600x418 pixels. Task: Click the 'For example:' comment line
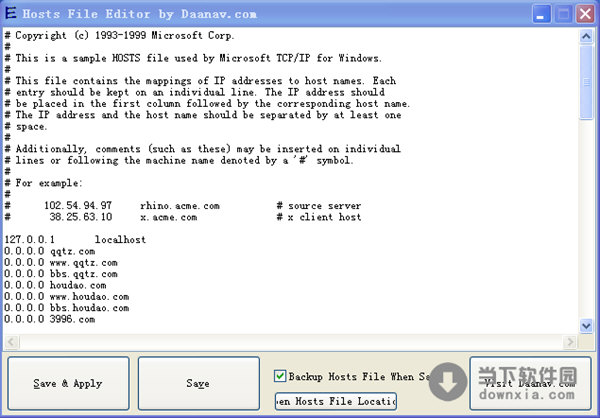tap(44, 183)
